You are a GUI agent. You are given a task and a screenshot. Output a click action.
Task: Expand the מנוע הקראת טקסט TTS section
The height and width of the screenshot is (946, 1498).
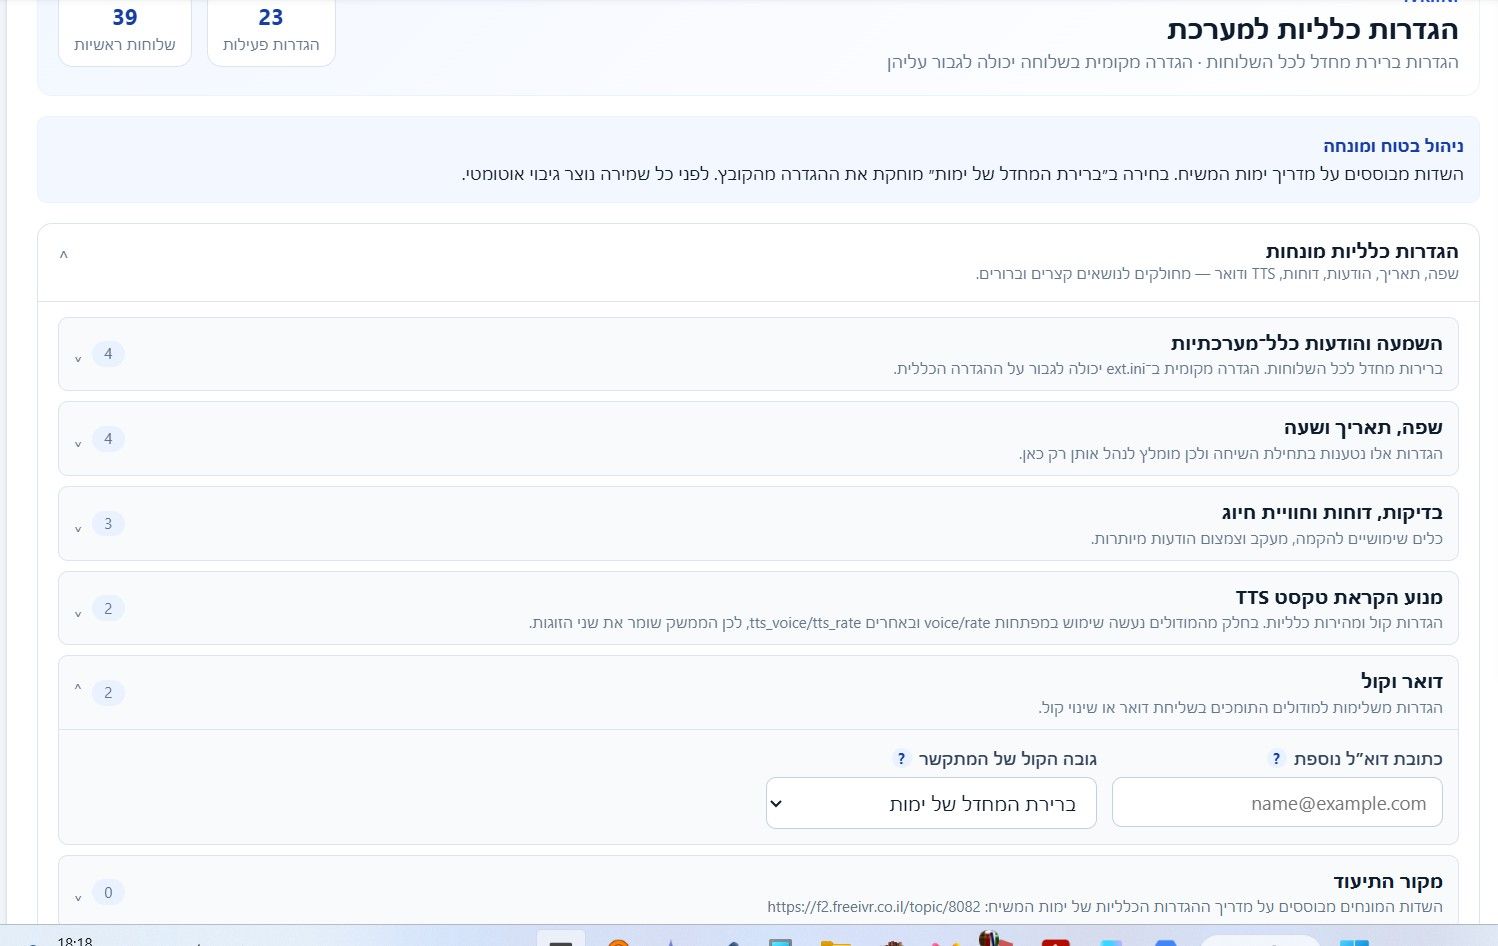pyautogui.click(x=758, y=608)
